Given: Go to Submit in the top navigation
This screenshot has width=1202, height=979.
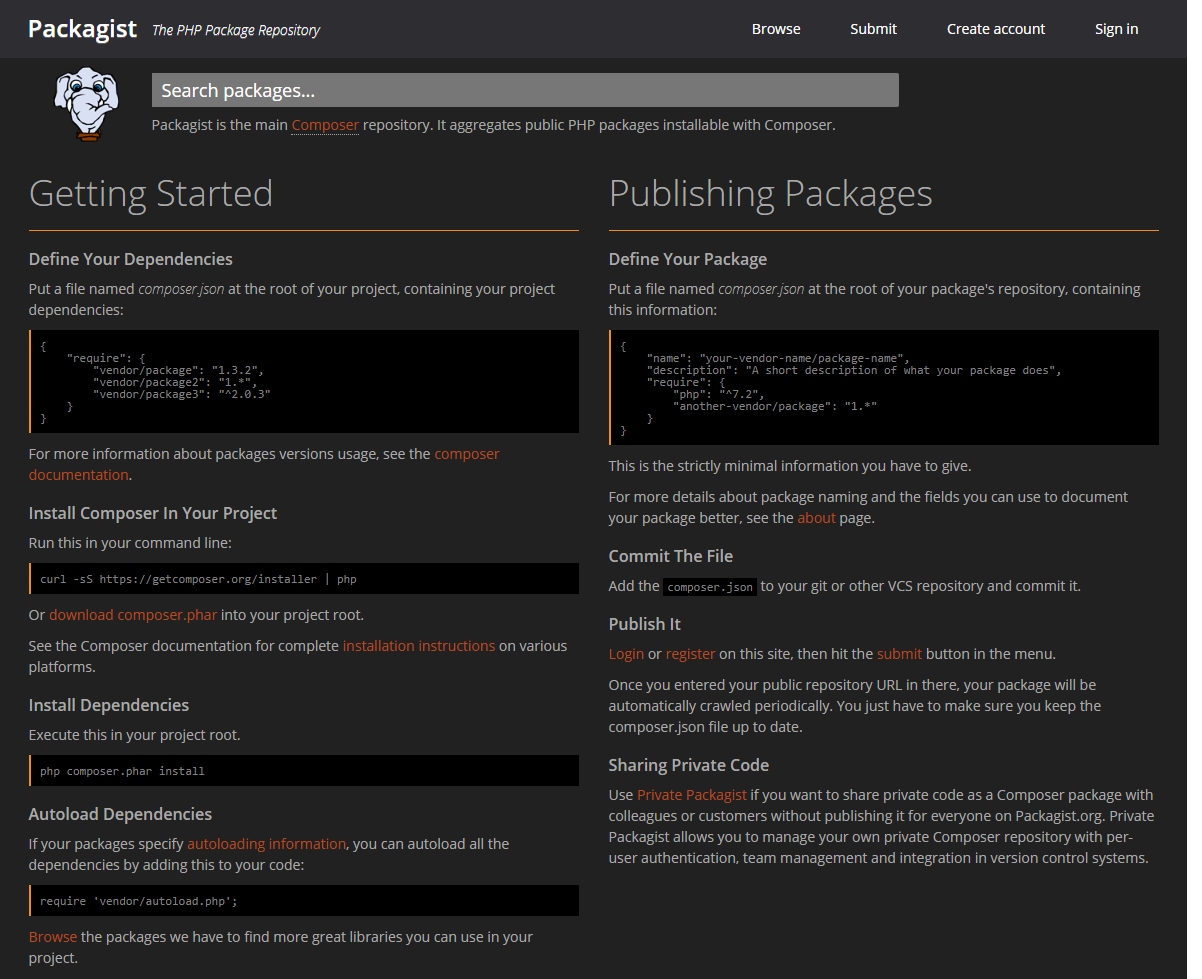Looking at the screenshot, I should click(x=873, y=29).
